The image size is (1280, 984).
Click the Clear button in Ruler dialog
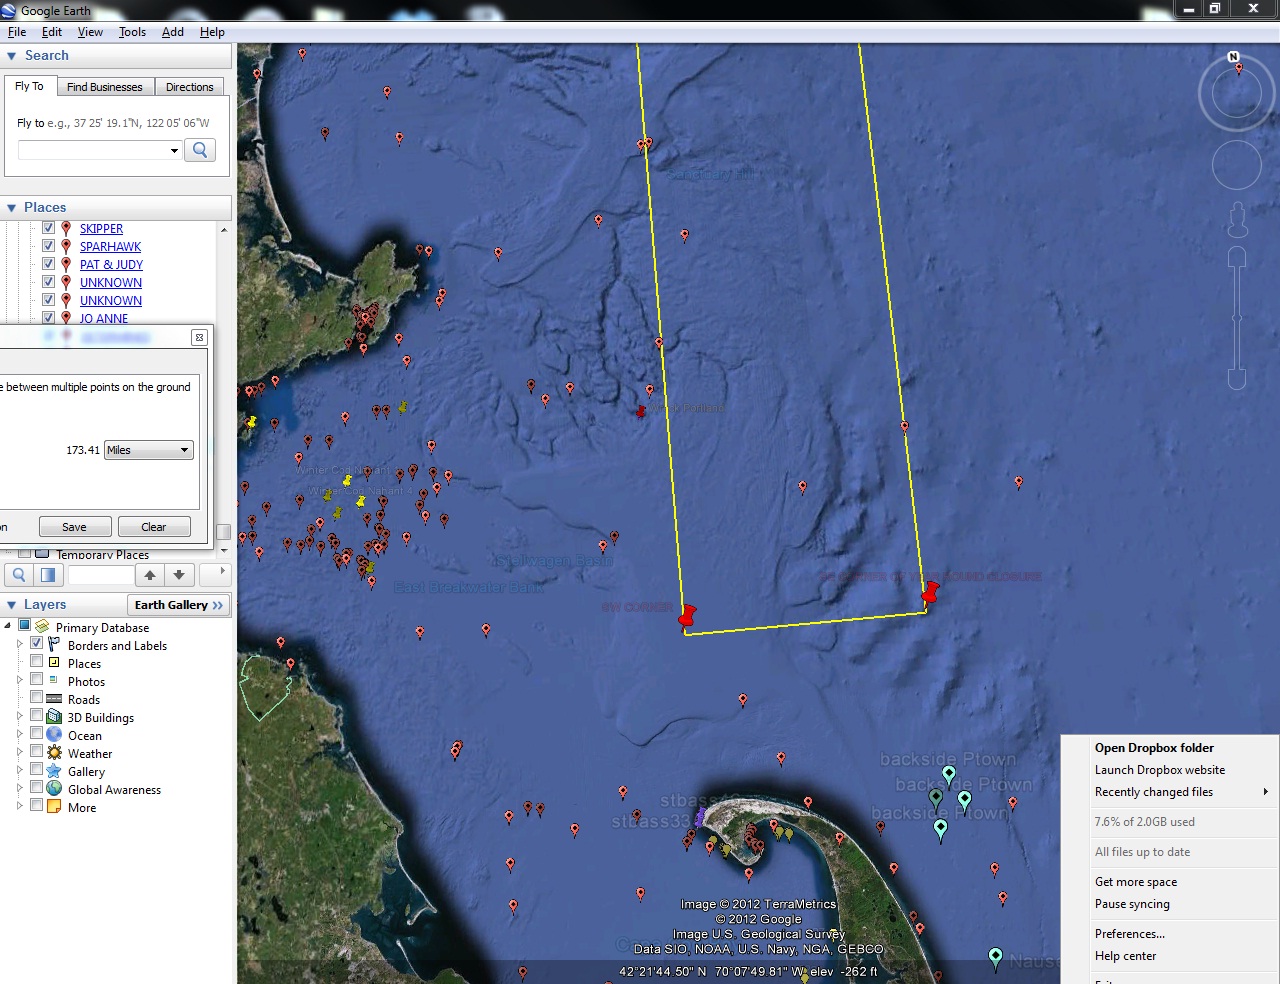(x=154, y=527)
